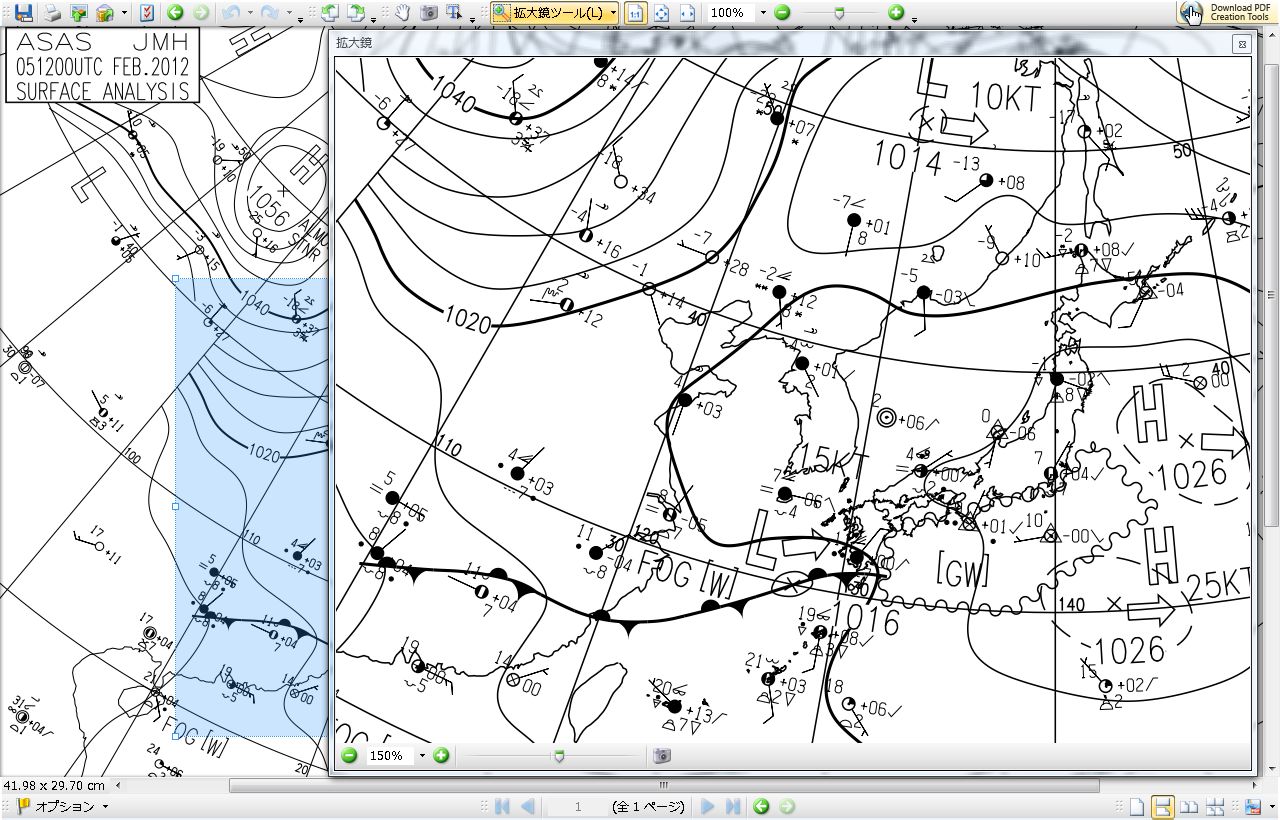The image size is (1280, 820).
Task: Click the 拡大鏡ツール(L) loupe tool button
Action: [549, 13]
